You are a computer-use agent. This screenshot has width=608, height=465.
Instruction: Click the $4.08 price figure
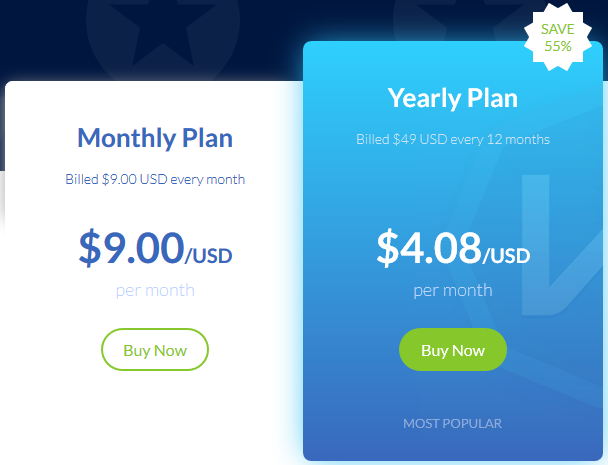point(429,248)
